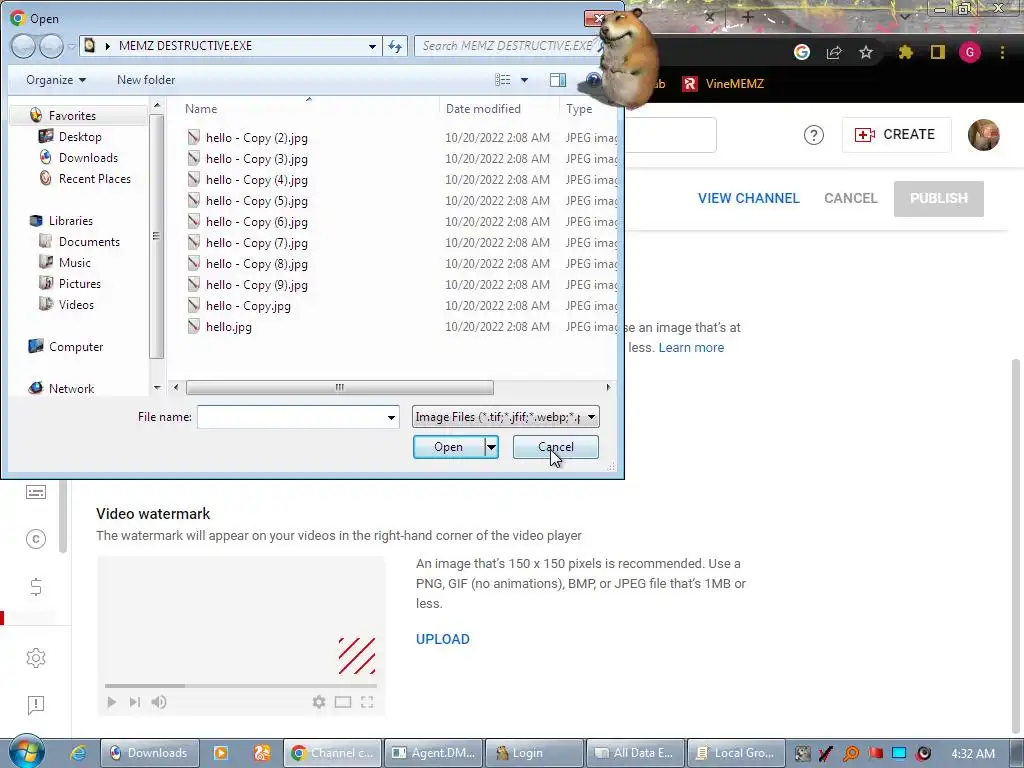Open the Downloads favorite in the file dialog
The width and height of the screenshot is (1024, 768).
click(88, 157)
